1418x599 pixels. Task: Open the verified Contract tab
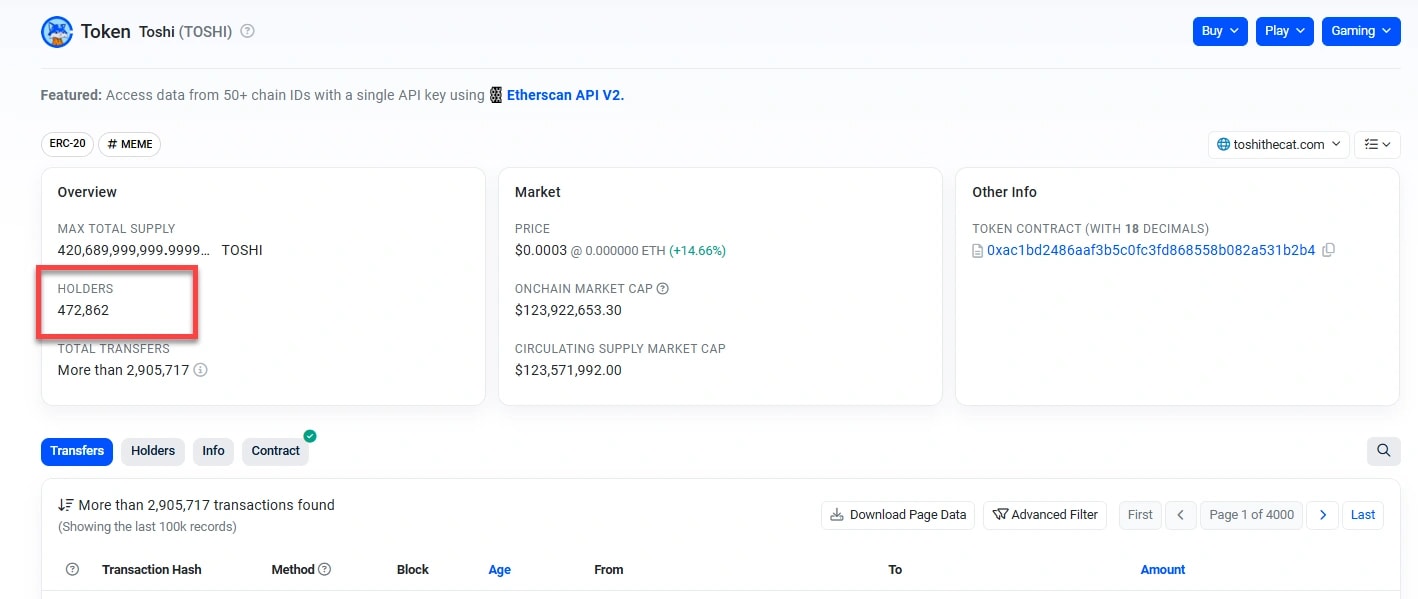tap(275, 451)
